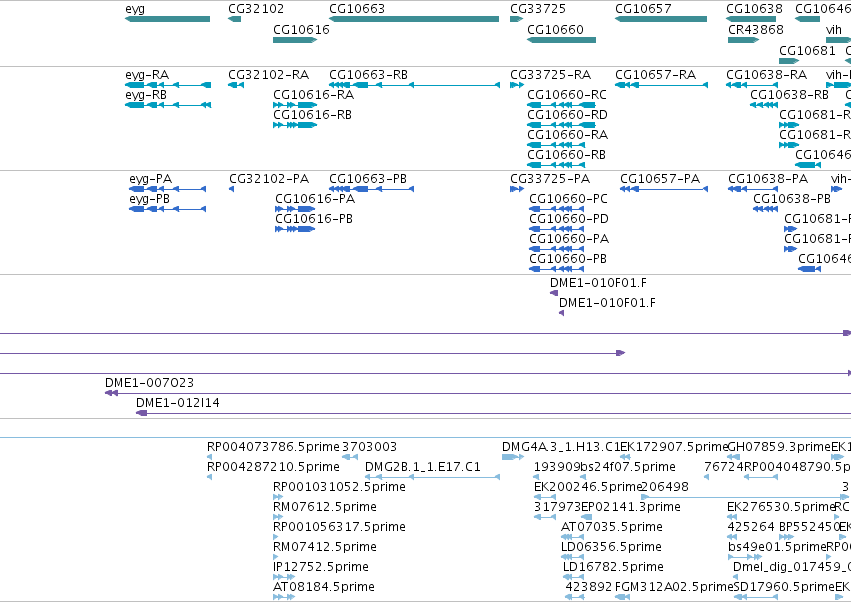Image resolution: width=851 pixels, height=602 pixels.
Task: Click the CG33725 gene label
Action: [538, 9]
